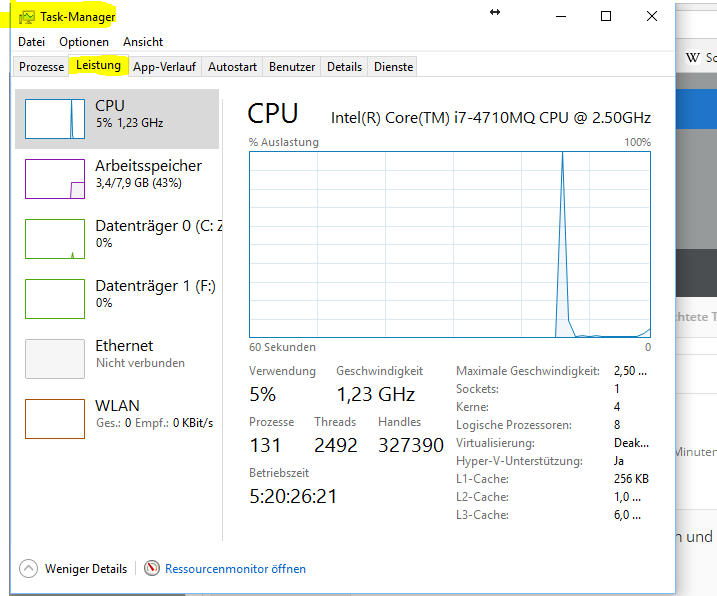The width and height of the screenshot is (717, 596).
Task: Click the Virtualisierung label
Action: 495,443
